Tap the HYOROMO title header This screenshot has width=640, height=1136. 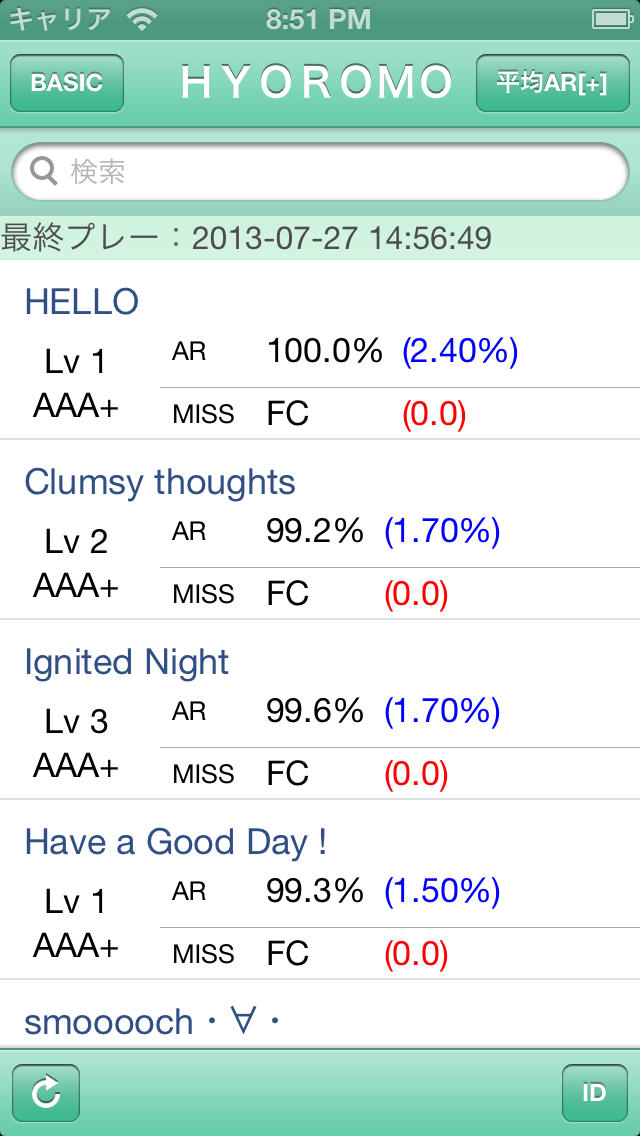pyautogui.click(x=316, y=83)
